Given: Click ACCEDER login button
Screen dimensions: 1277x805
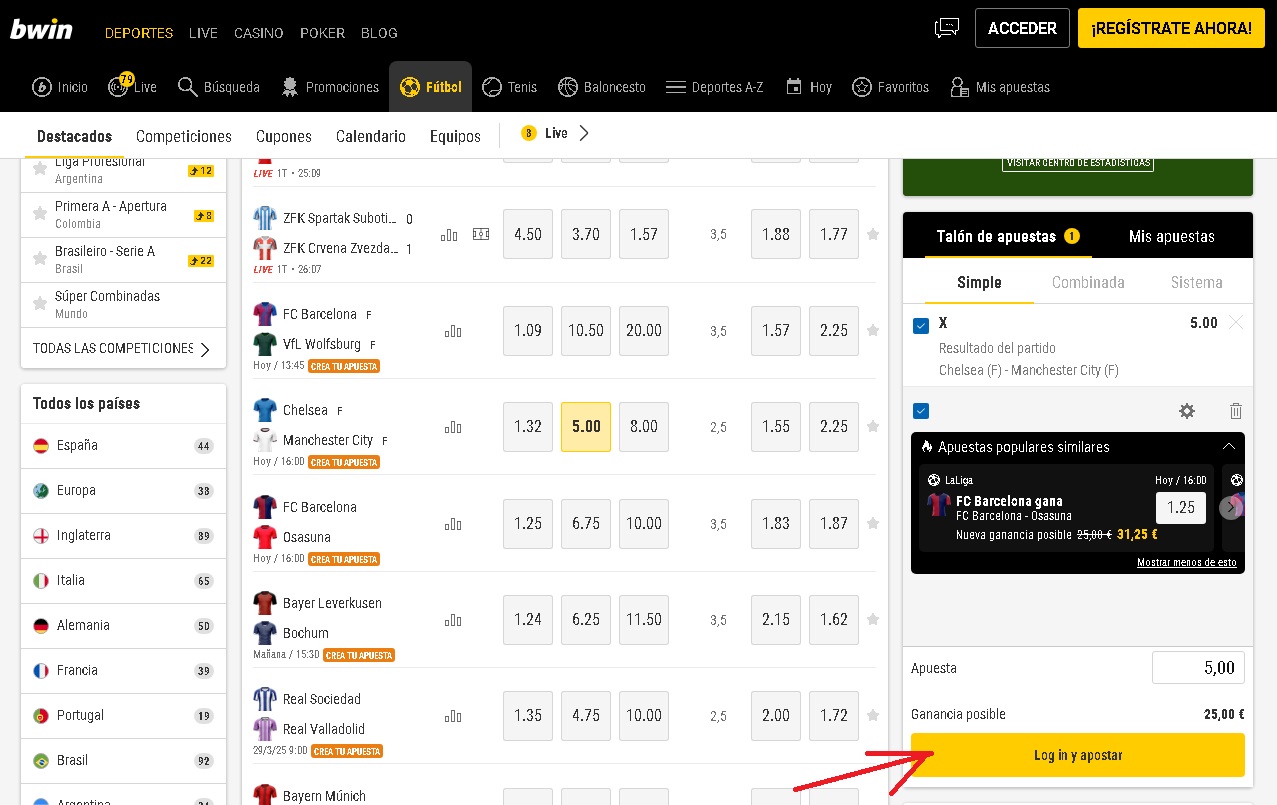Looking at the screenshot, I should coord(1022,28).
